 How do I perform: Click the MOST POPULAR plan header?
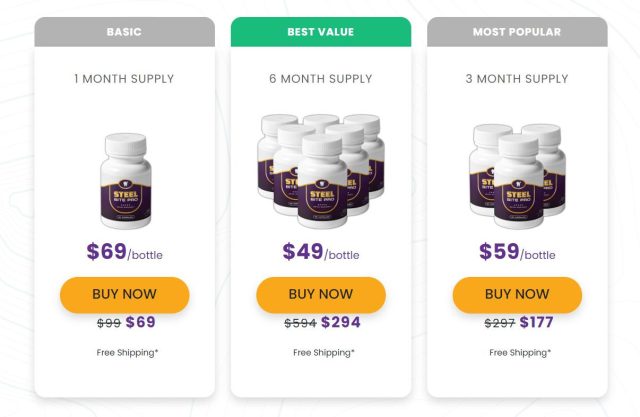517,32
